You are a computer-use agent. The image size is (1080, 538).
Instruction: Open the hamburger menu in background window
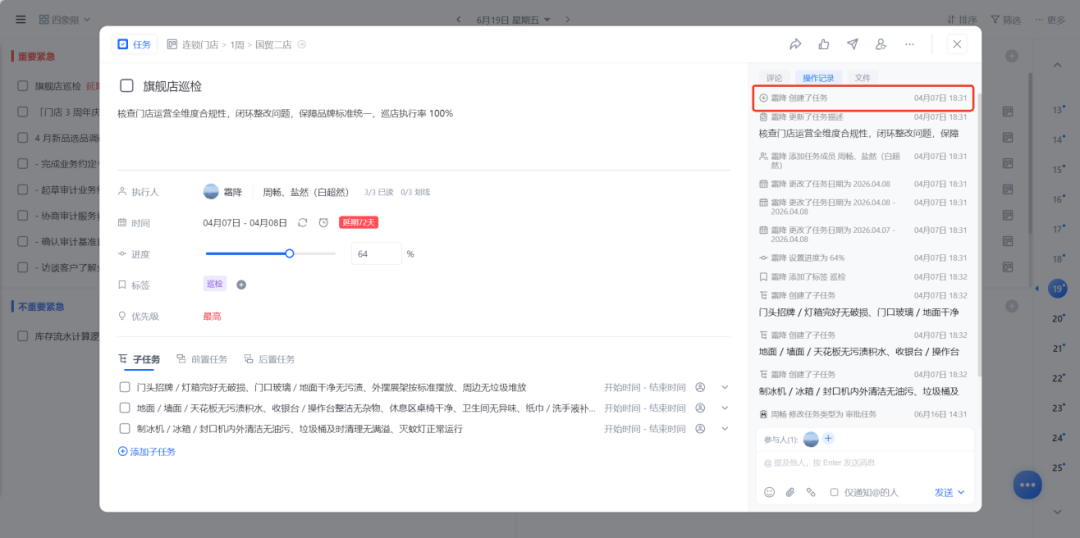pyautogui.click(x=21, y=19)
